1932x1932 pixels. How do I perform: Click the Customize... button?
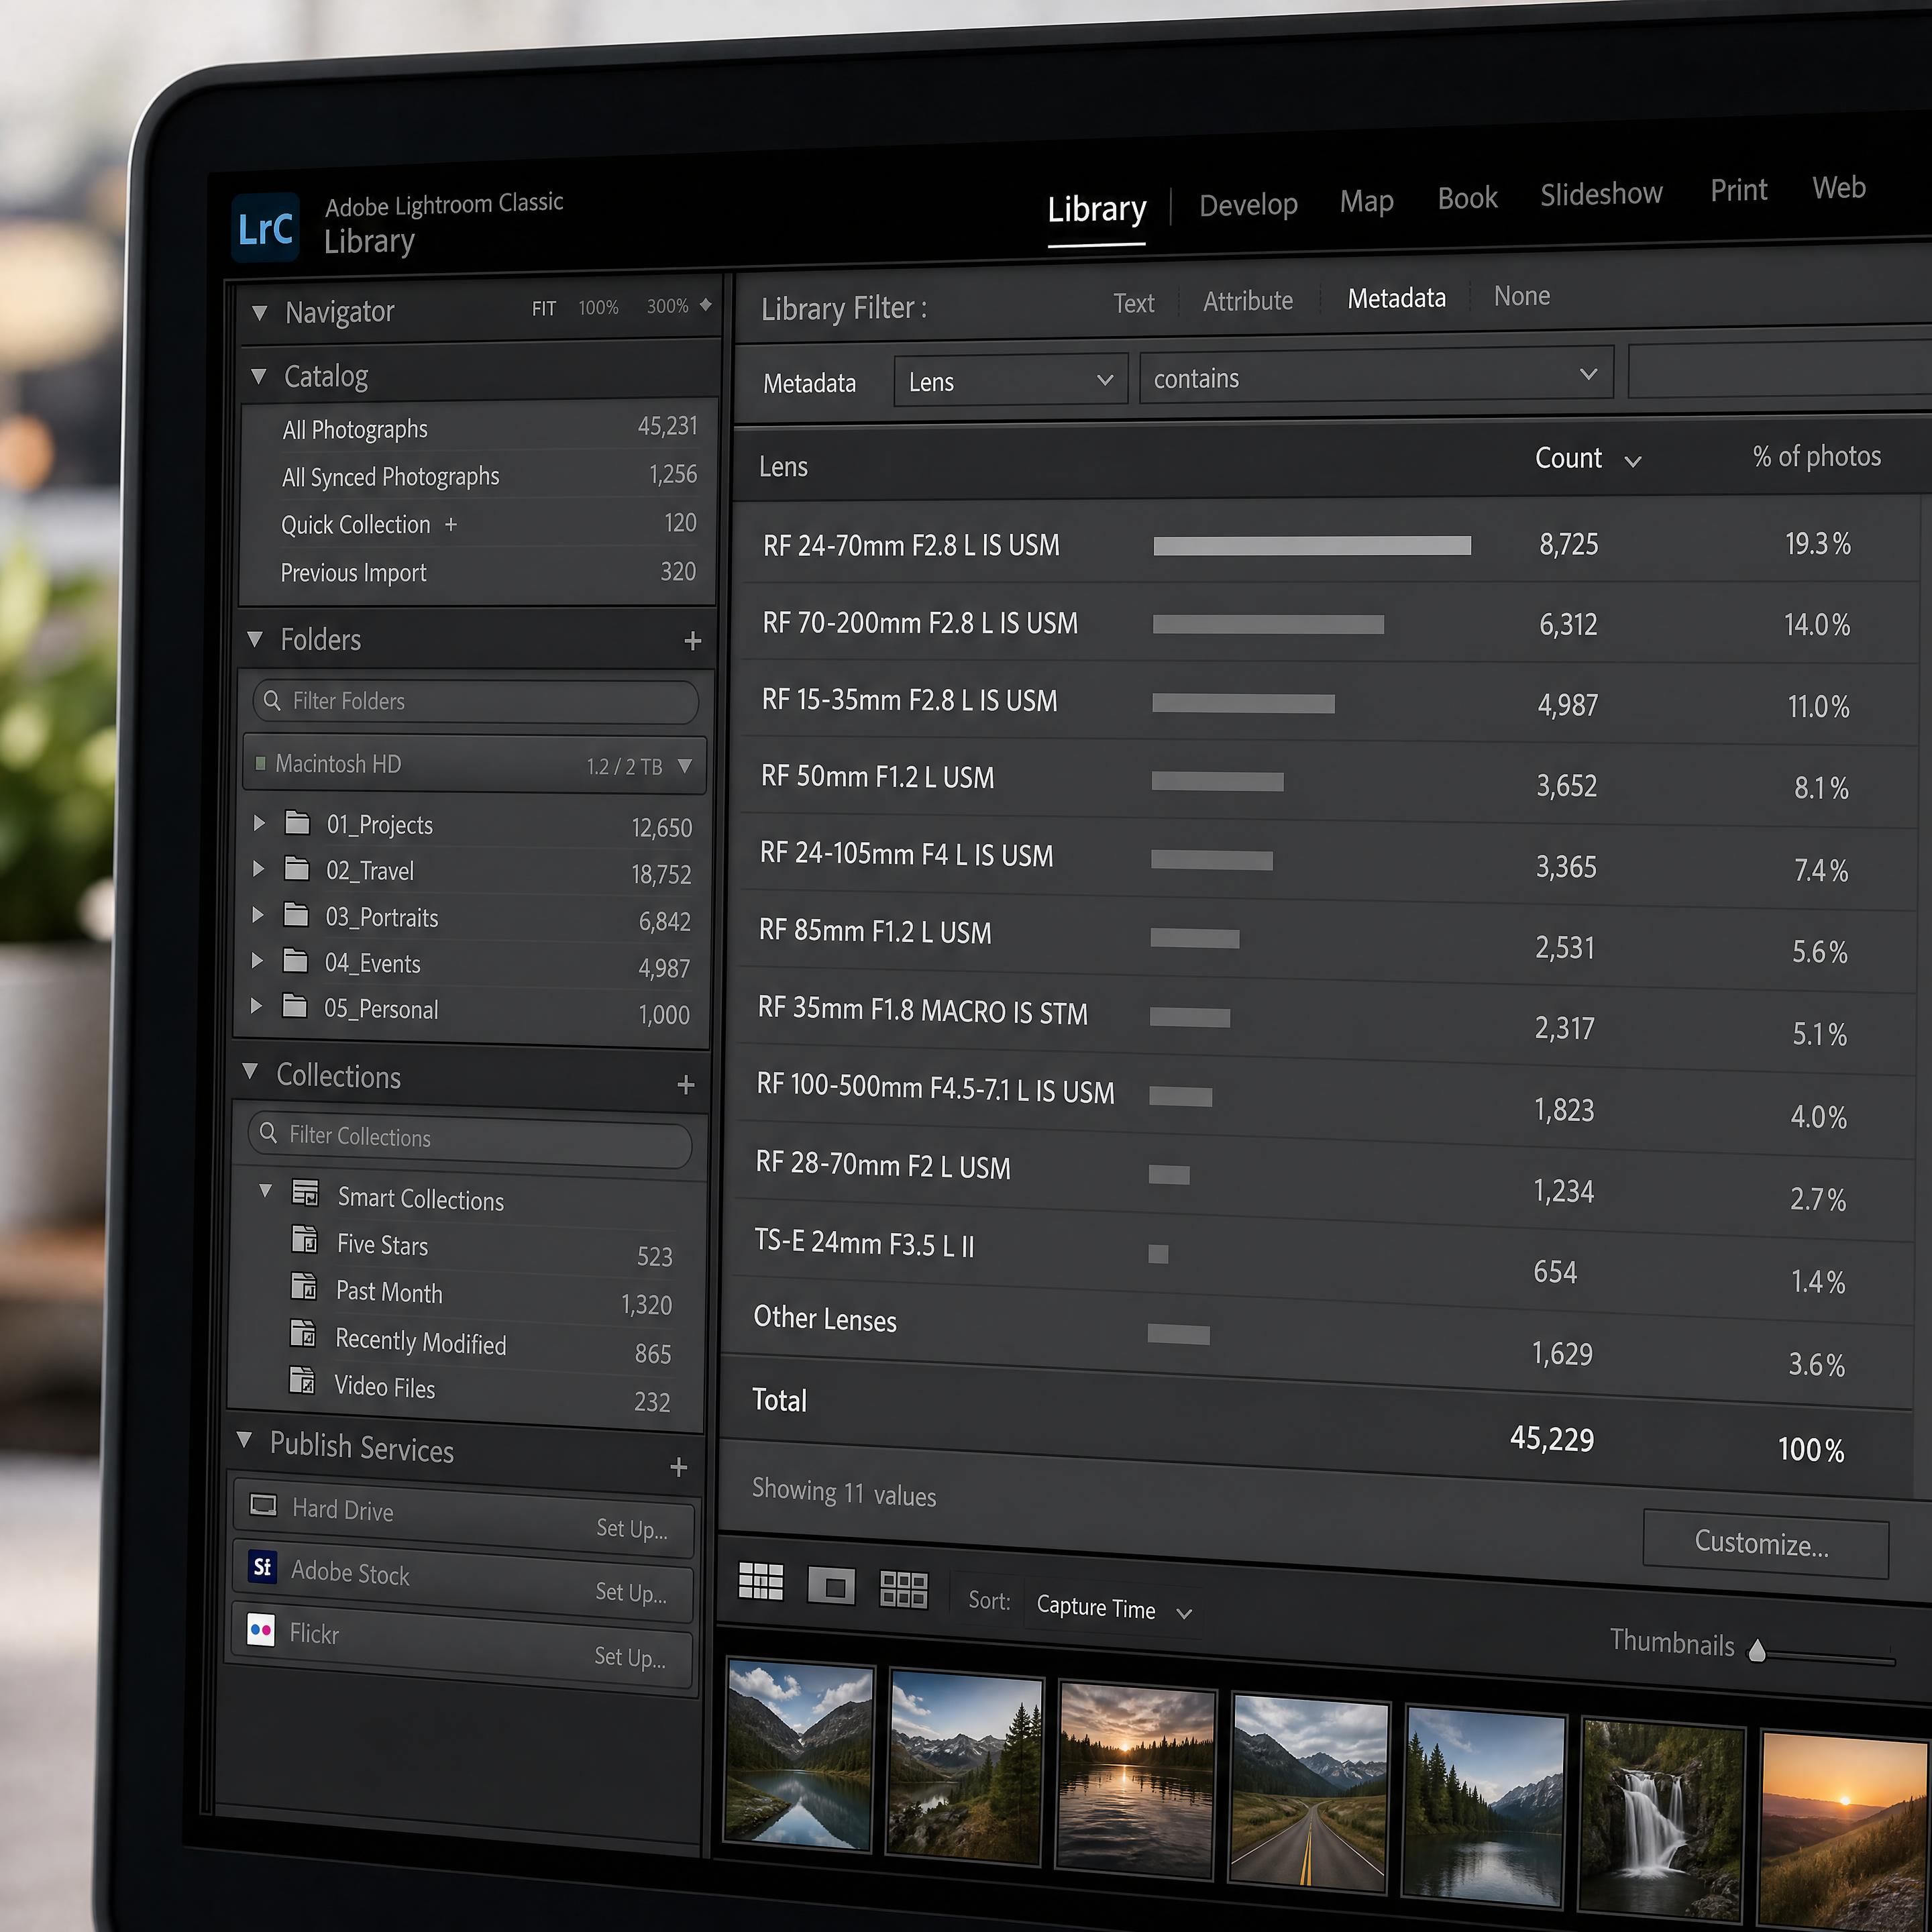click(1765, 1543)
